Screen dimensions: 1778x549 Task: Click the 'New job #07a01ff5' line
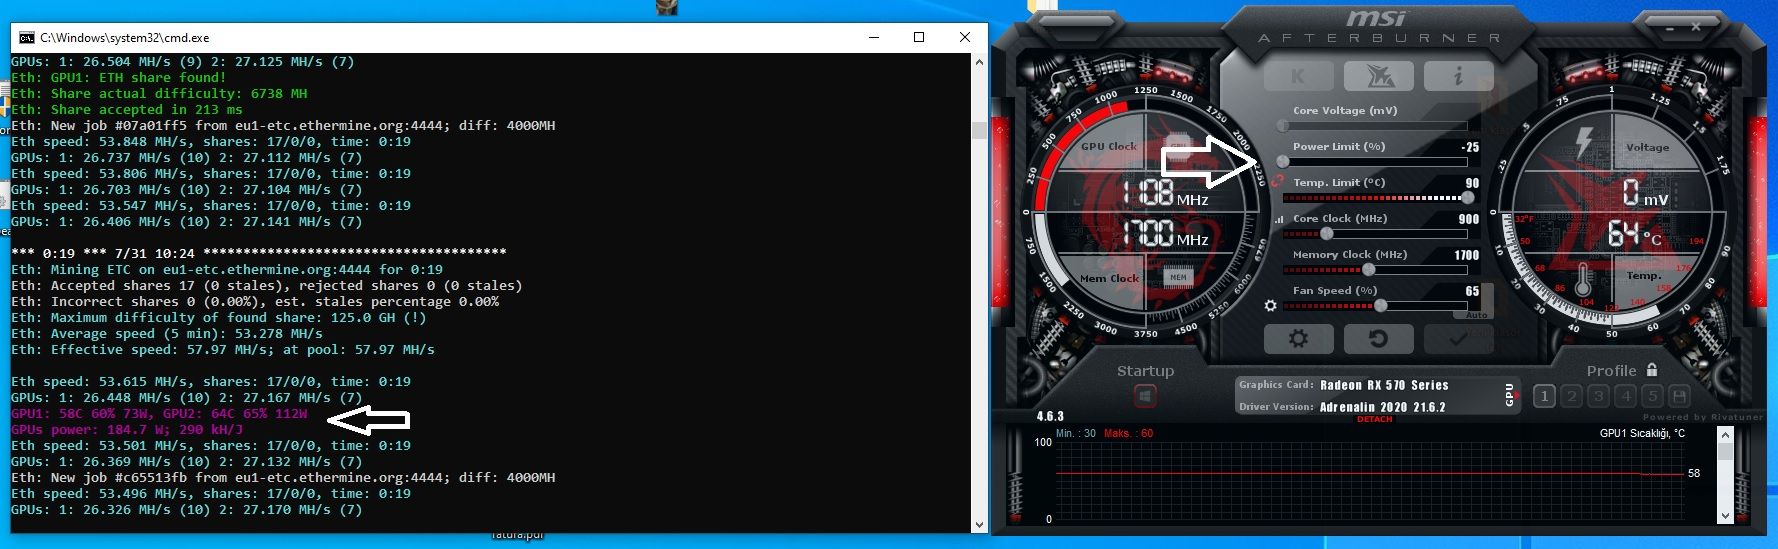coord(283,125)
